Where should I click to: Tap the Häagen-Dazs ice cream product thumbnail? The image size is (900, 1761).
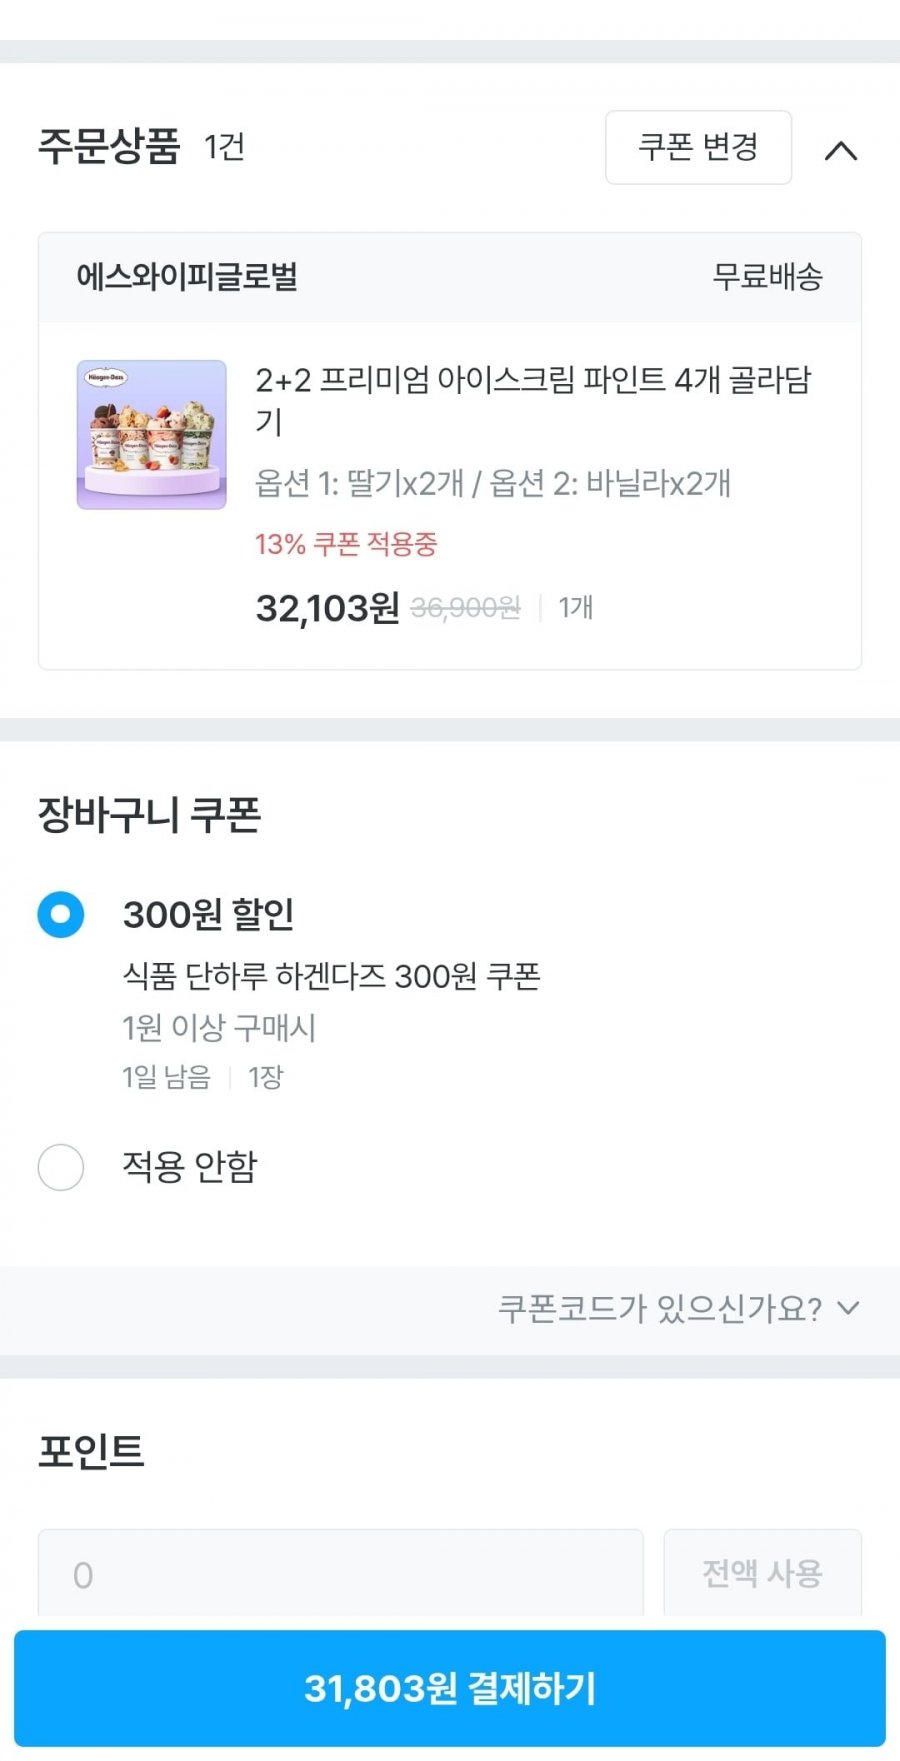click(152, 435)
